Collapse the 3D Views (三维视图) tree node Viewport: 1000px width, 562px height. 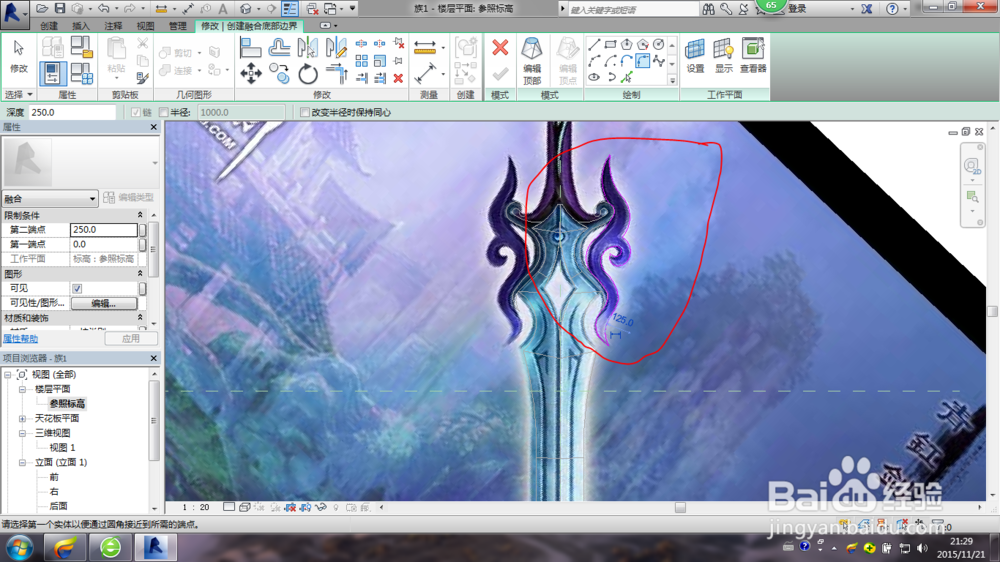(x=22, y=433)
